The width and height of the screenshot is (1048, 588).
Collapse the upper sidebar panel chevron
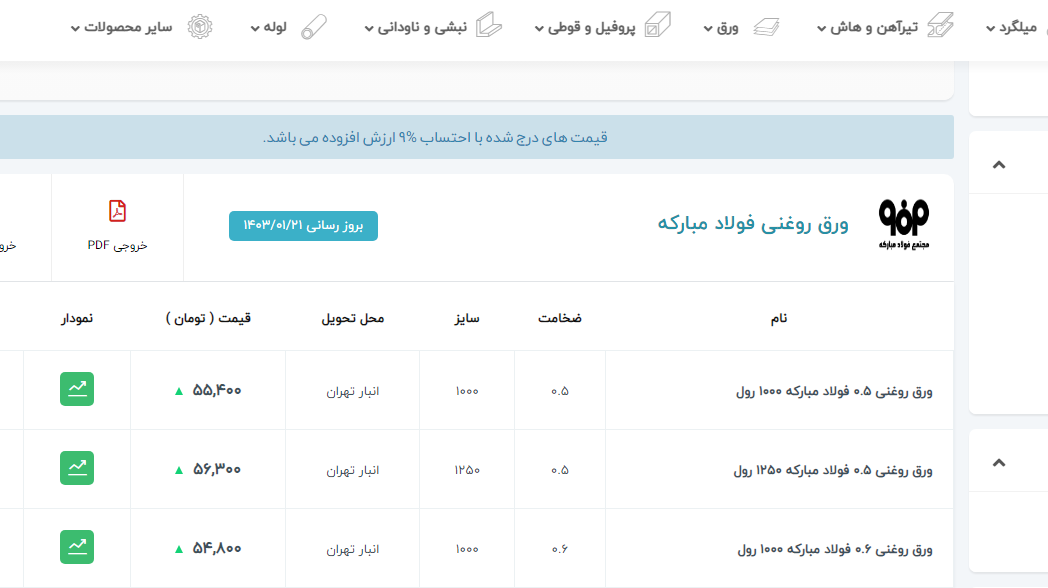pyautogui.click(x=998, y=165)
